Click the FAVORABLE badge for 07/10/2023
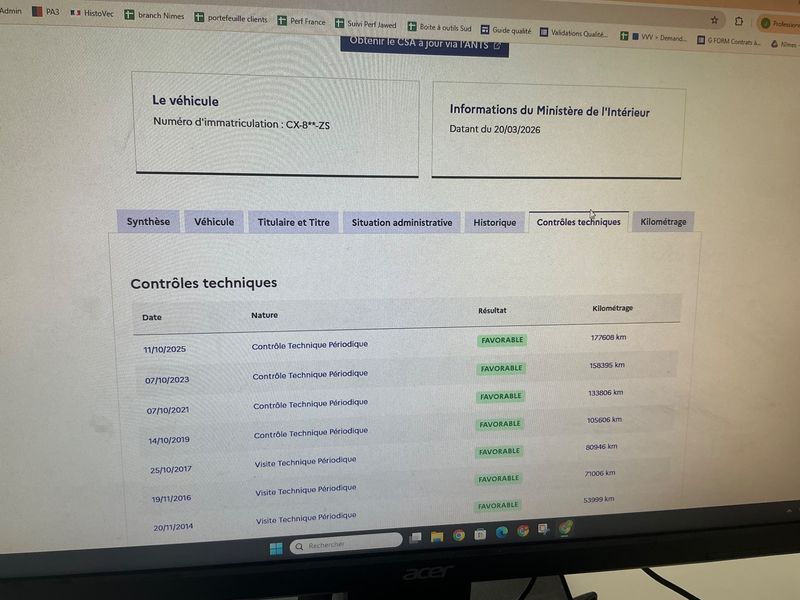 pyautogui.click(x=501, y=368)
